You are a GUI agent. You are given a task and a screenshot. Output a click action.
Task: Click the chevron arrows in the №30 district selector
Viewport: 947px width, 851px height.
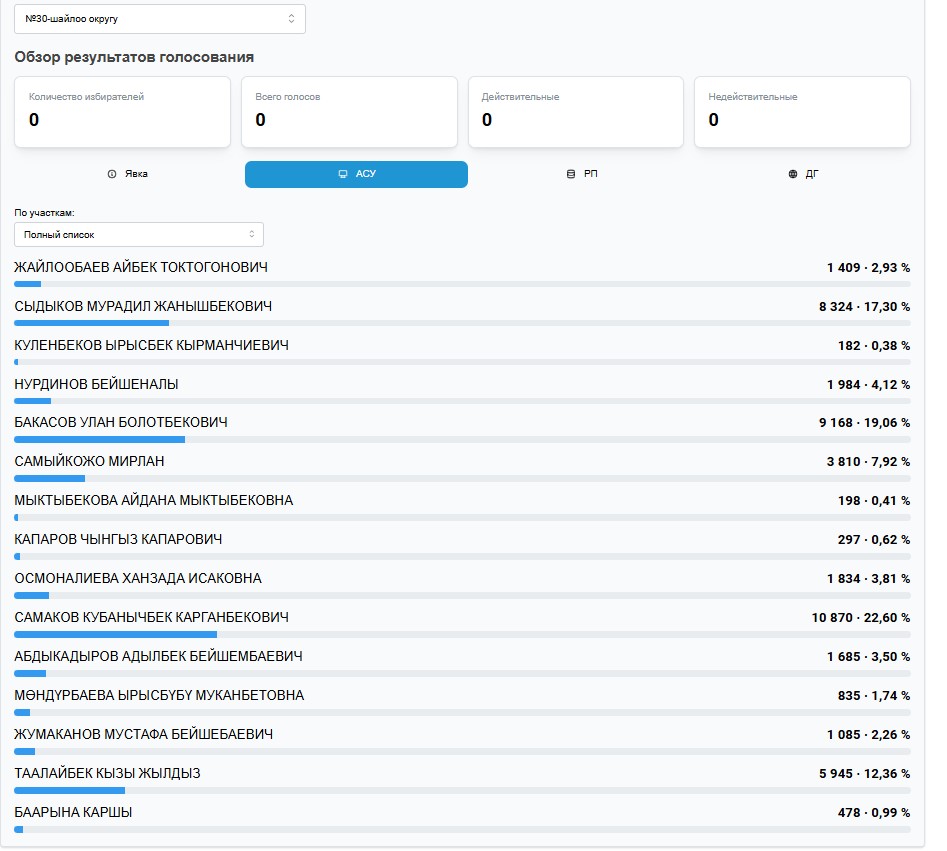291,19
